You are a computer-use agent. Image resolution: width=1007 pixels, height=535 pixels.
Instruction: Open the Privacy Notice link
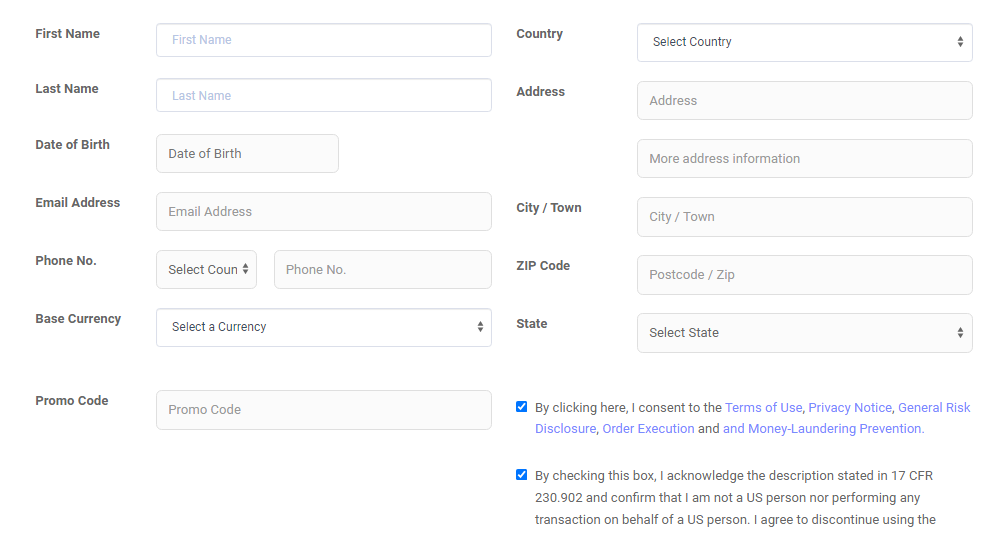click(850, 408)
